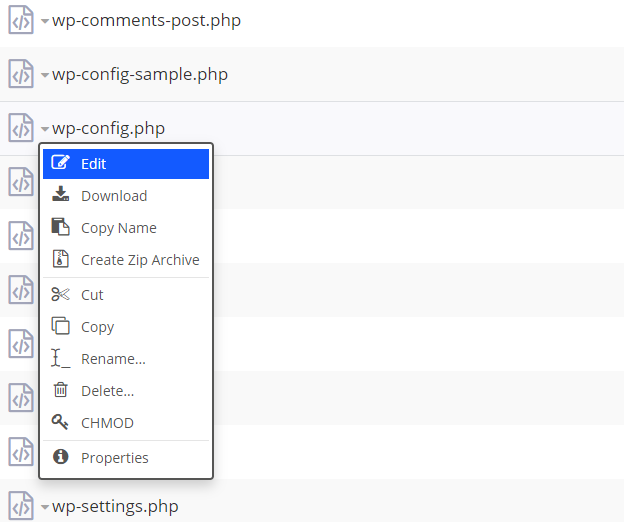This screenshot has width=624, height=522.
Task: Click the key CHMOD icon
Action: 61,423
